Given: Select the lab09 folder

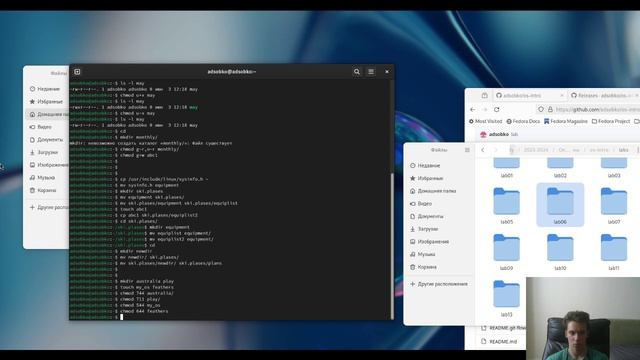Looking at the screenshot, I should [507, 251].
